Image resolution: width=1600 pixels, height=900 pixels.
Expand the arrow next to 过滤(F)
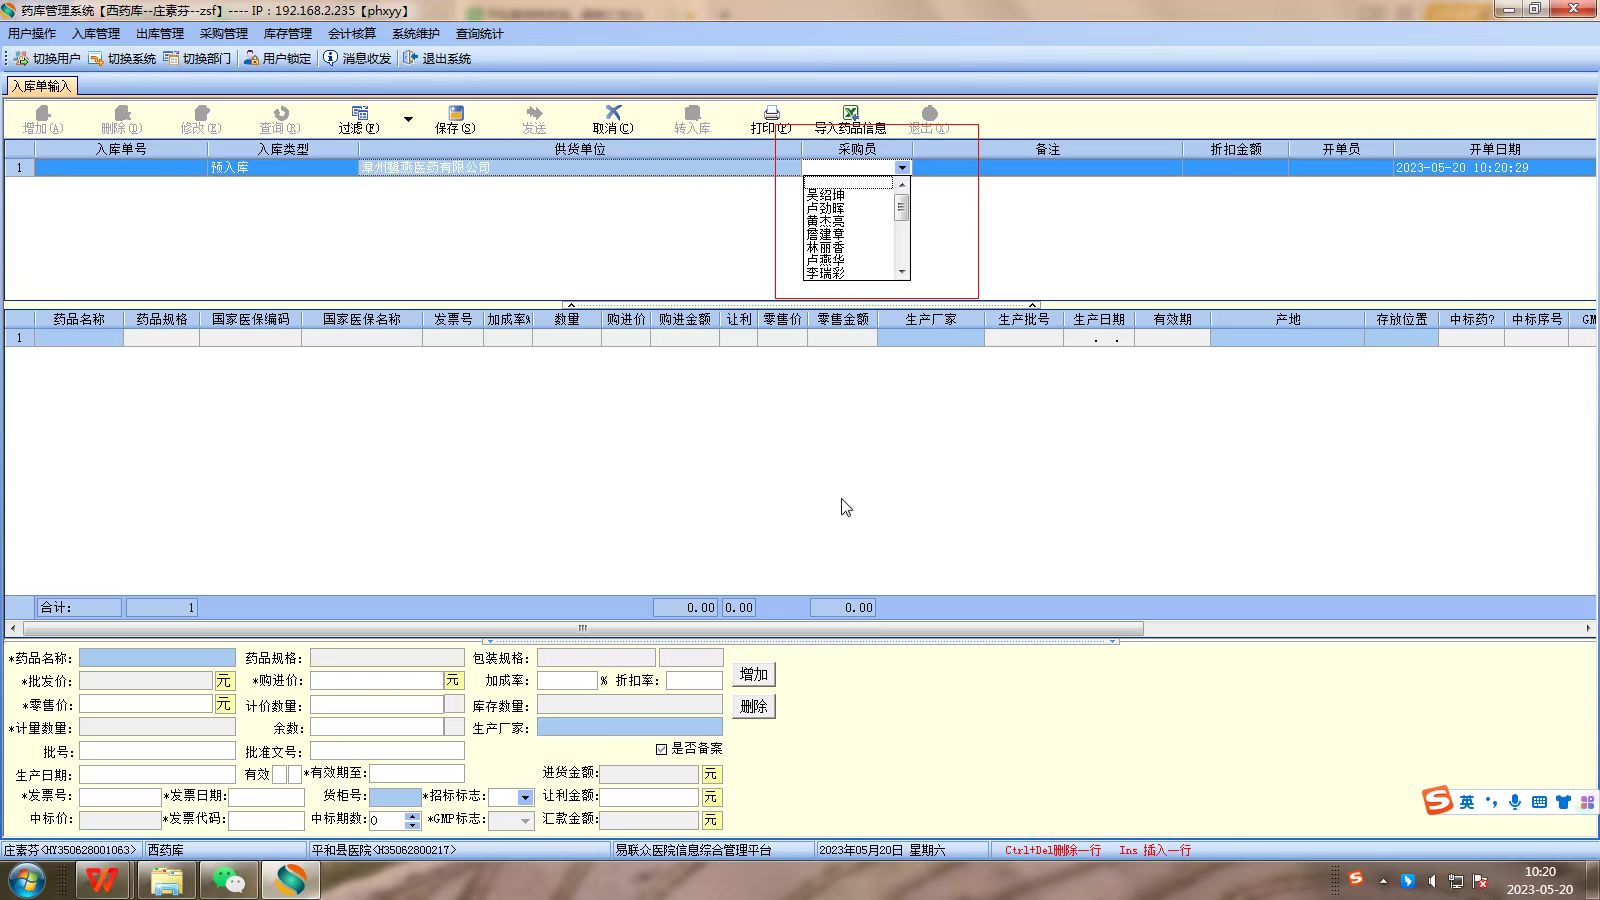(x=408, y=119)
